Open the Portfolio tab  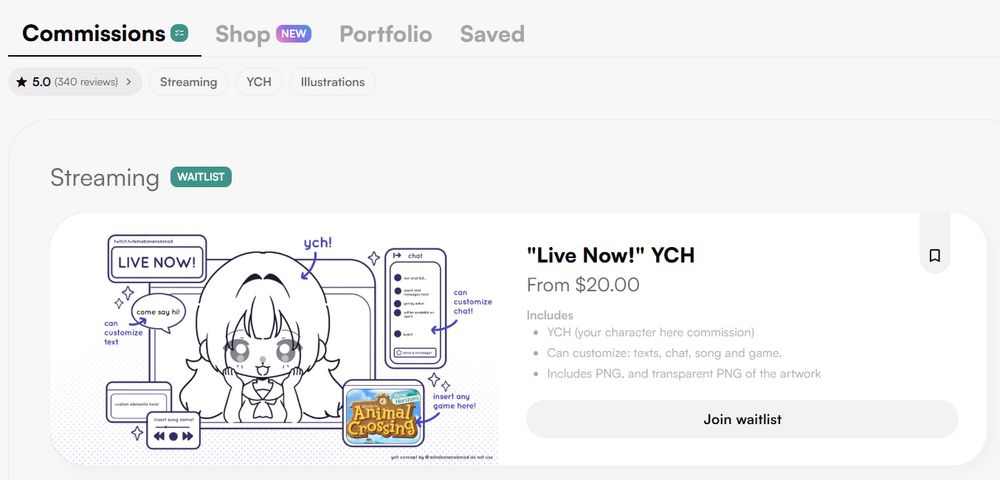[386, 34]
